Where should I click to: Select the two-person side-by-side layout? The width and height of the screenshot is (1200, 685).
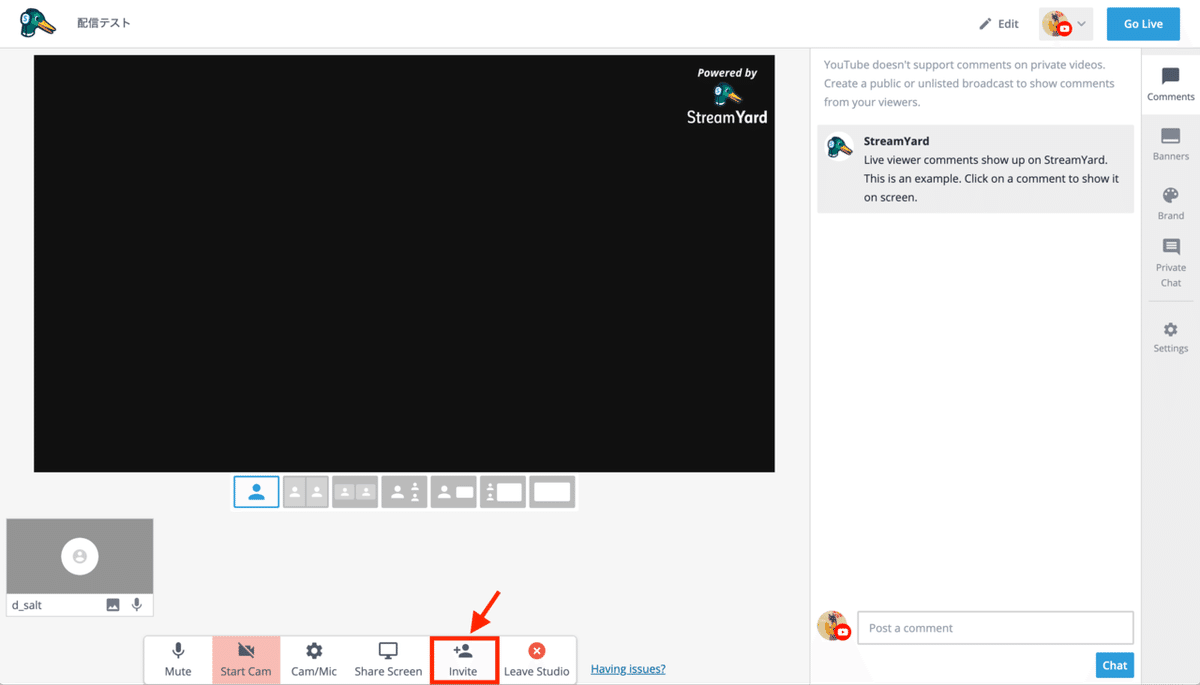coord(306,492)
